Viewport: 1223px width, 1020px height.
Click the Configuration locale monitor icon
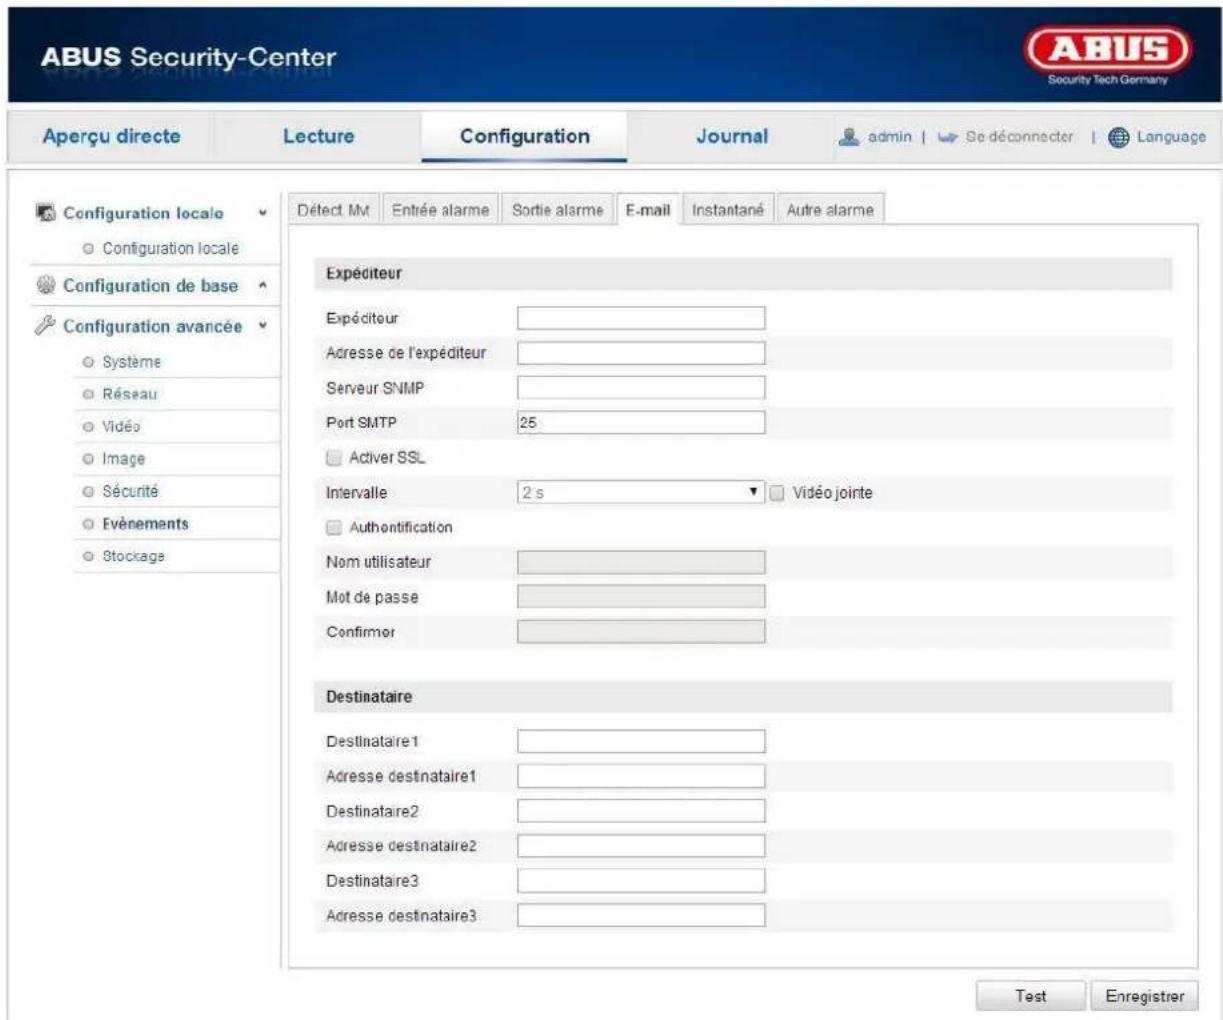(x=45, y=213)
